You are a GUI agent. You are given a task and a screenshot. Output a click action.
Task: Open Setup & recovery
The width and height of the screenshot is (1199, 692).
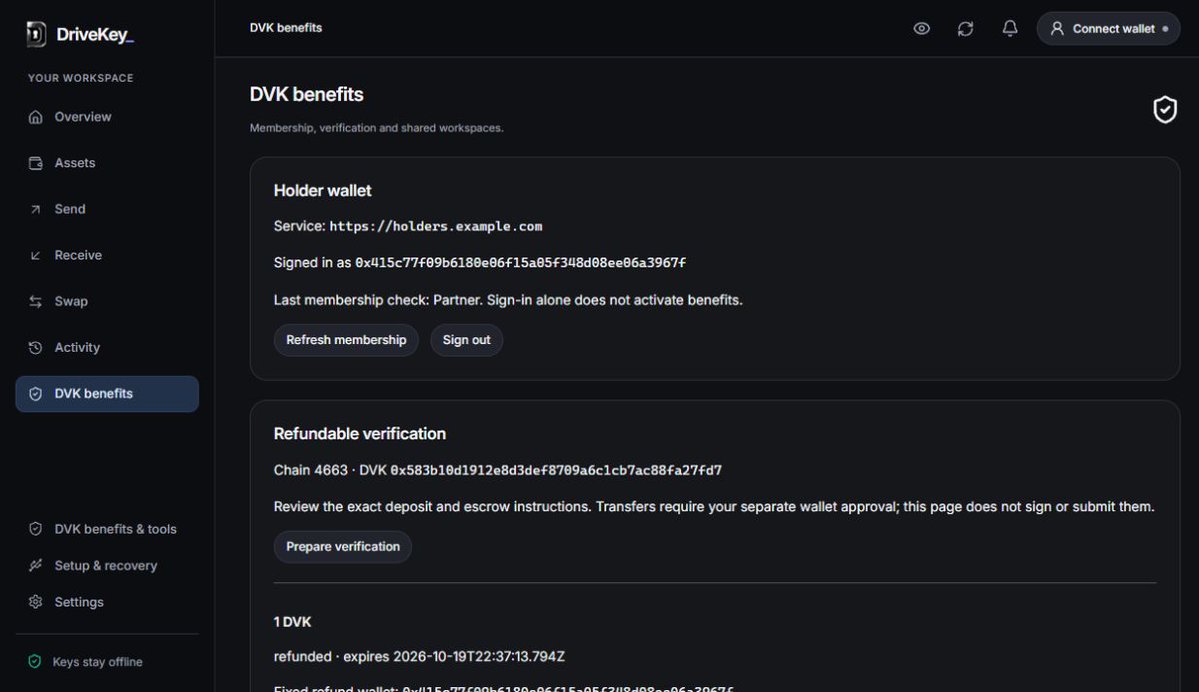[107, 566]
